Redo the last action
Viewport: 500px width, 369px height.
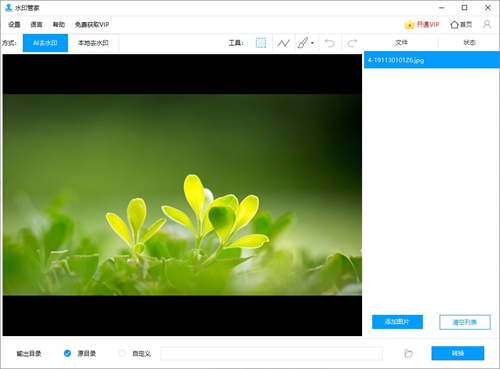(x=352, y=43)
